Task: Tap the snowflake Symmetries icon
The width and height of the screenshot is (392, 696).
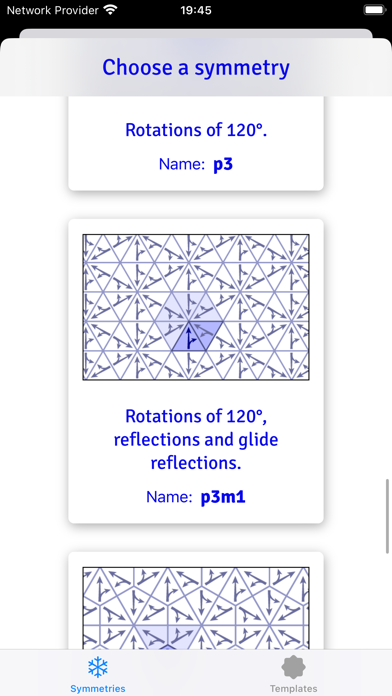Action: click(98, 667)
